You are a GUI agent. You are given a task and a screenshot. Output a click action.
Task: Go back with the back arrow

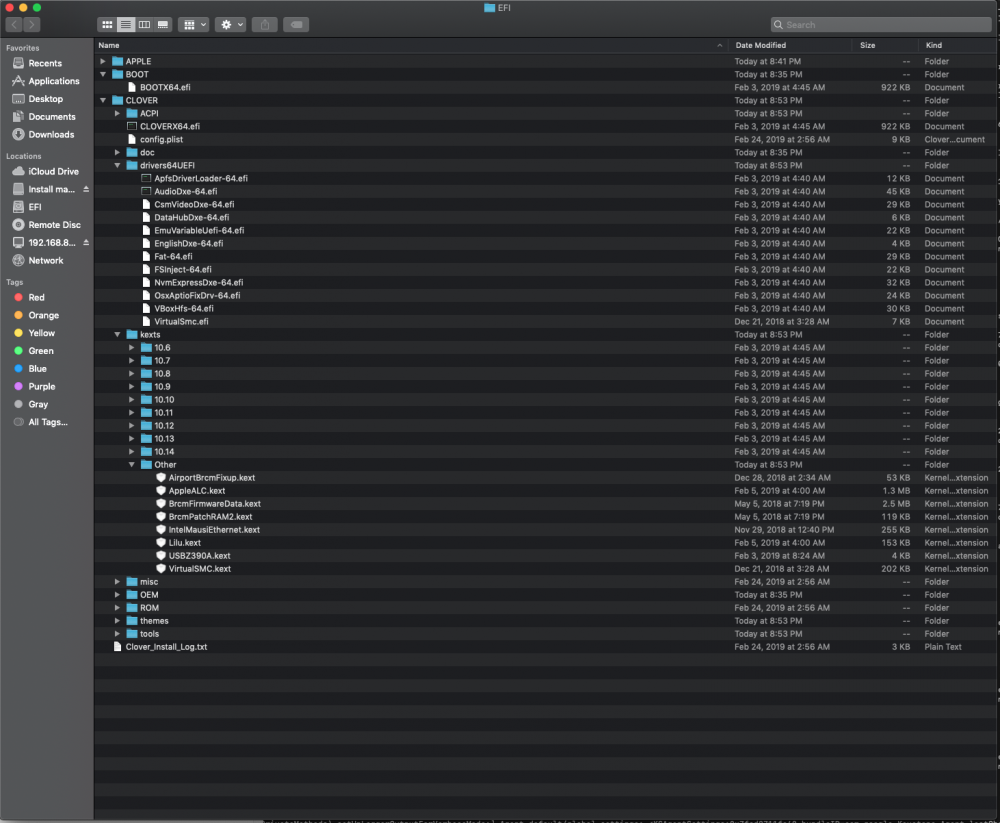coord(14,25)
